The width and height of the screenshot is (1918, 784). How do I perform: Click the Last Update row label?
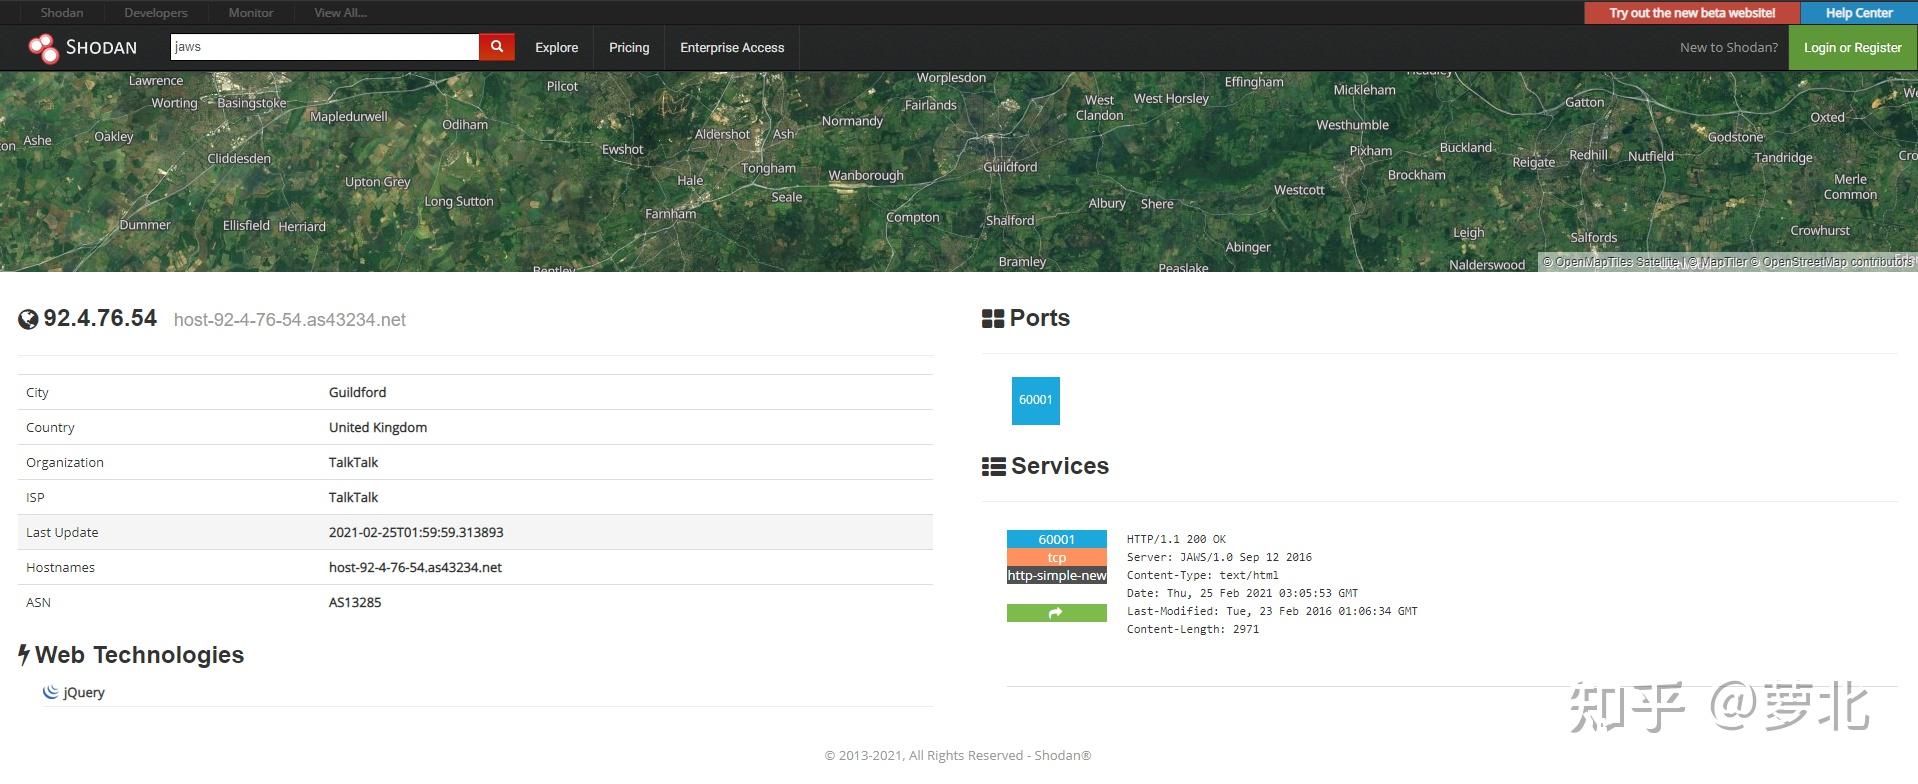click(x=62, y=532)
